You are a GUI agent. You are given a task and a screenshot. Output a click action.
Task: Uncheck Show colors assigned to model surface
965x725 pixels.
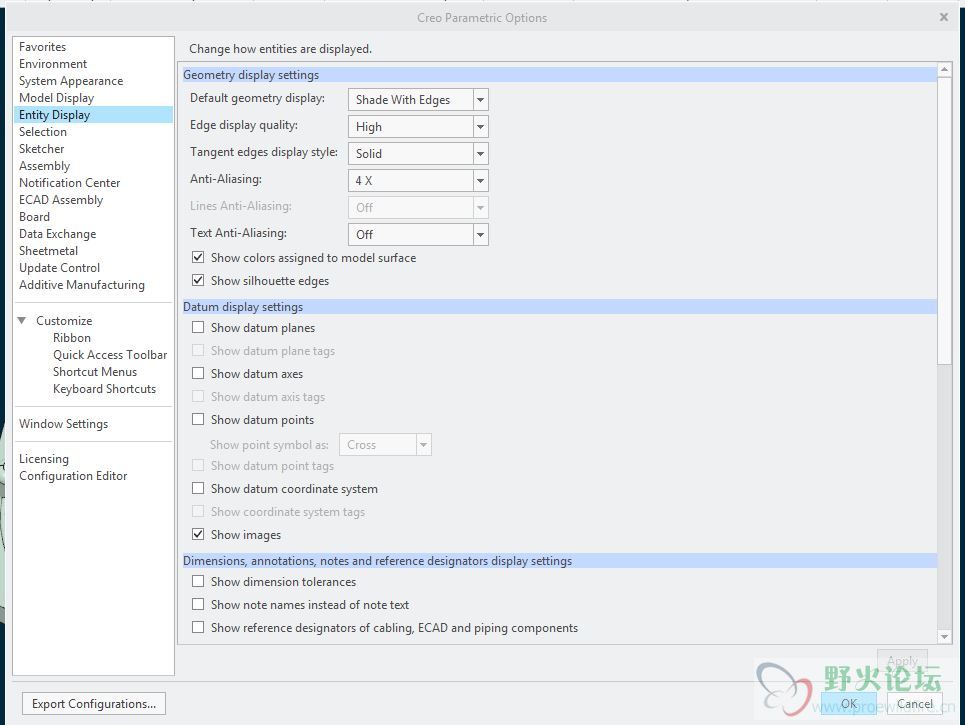(x=198, y=257)
